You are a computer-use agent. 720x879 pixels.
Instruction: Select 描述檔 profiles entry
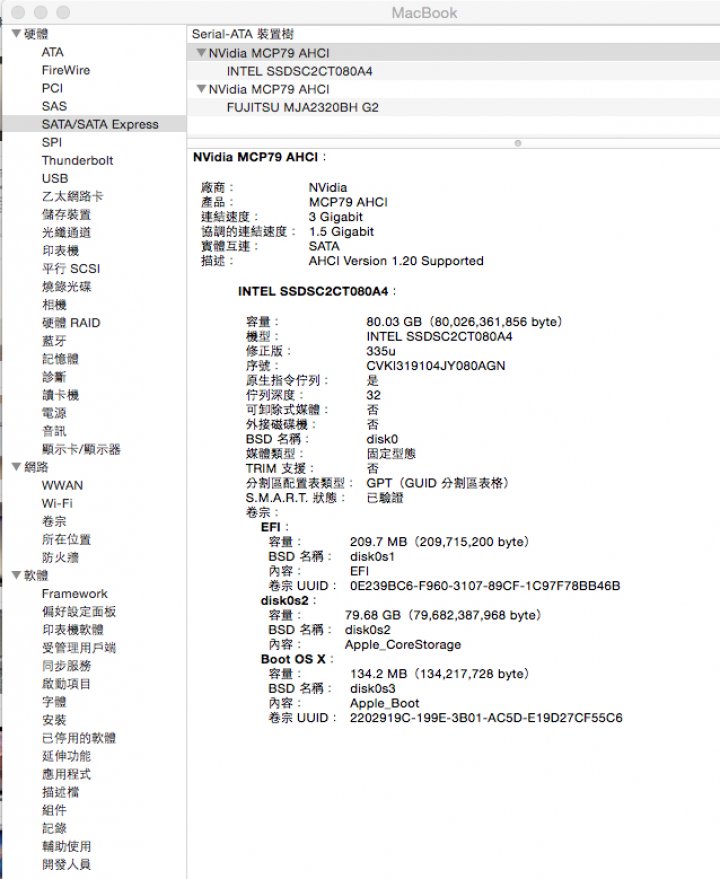click(x=60, y=792)
